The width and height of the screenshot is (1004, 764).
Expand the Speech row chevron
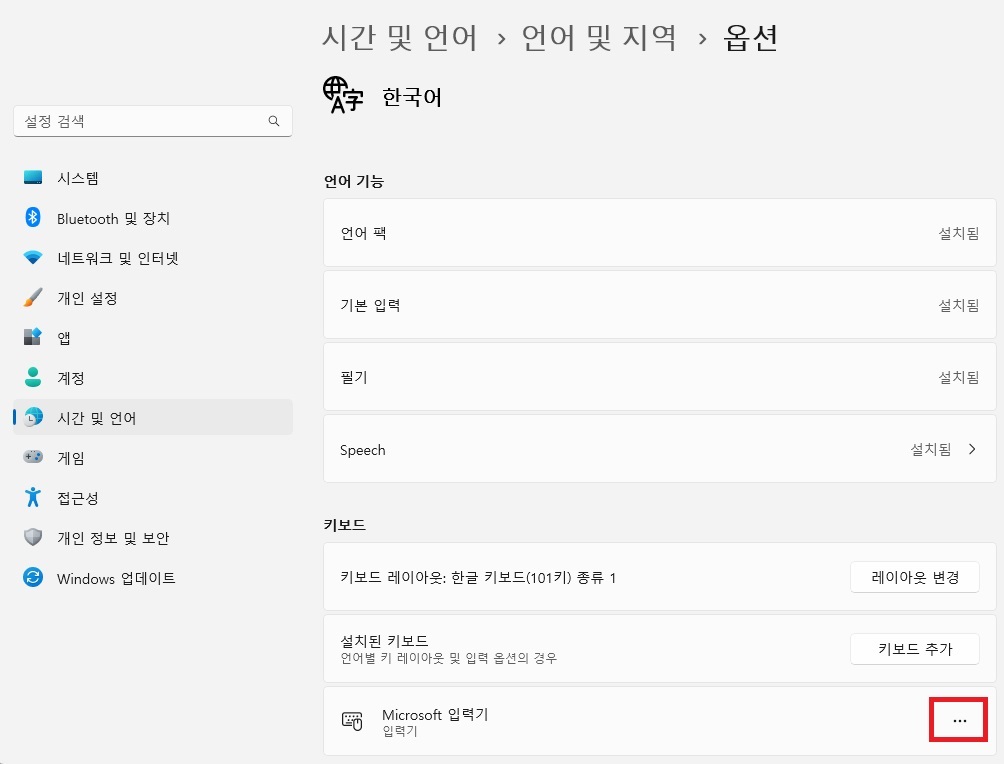972,449
